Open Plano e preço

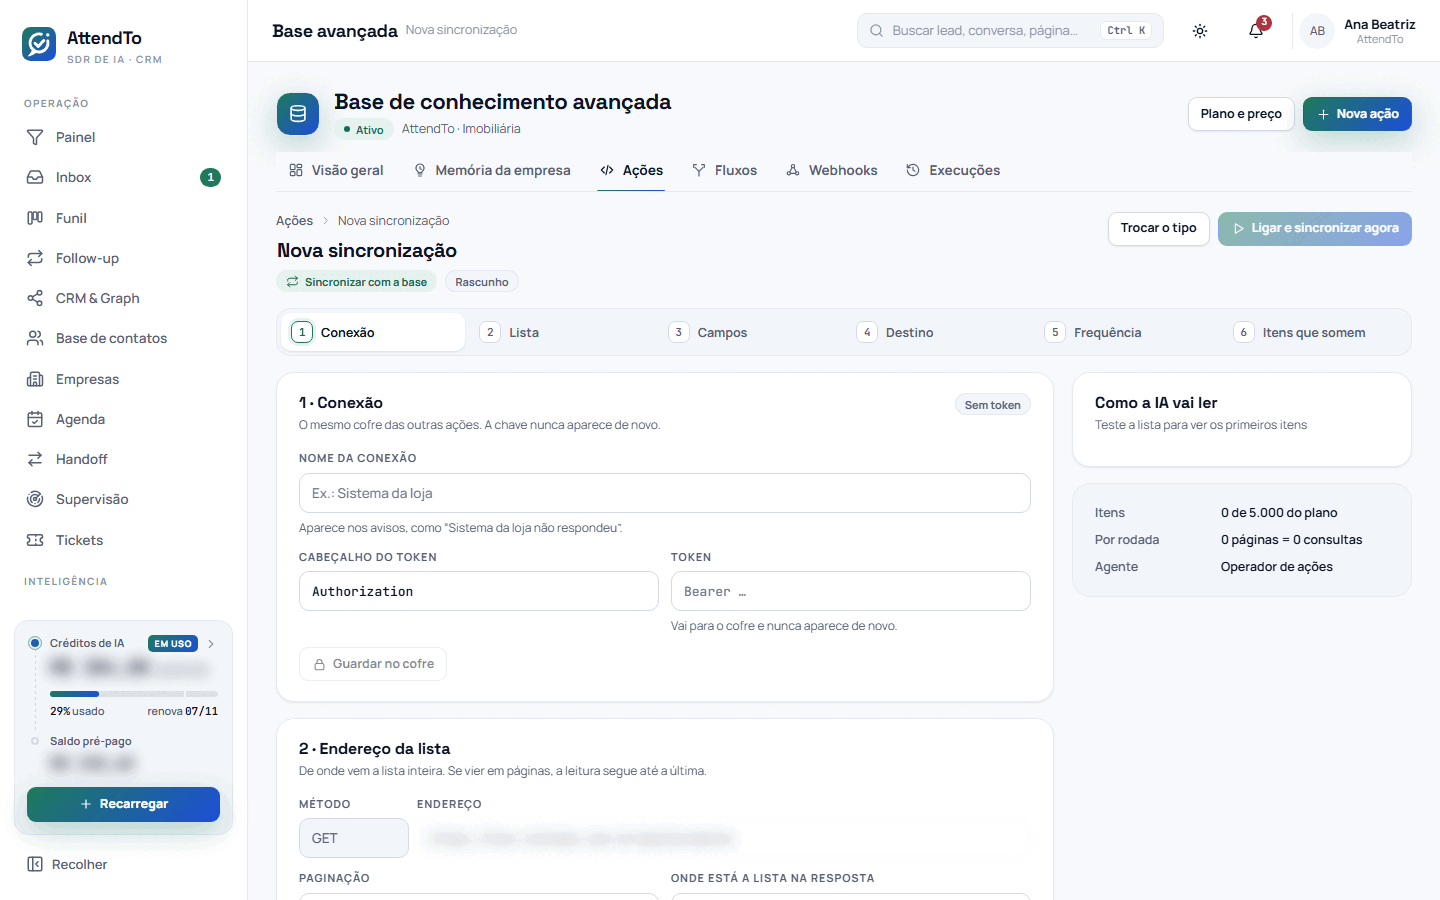(1241, 114)
